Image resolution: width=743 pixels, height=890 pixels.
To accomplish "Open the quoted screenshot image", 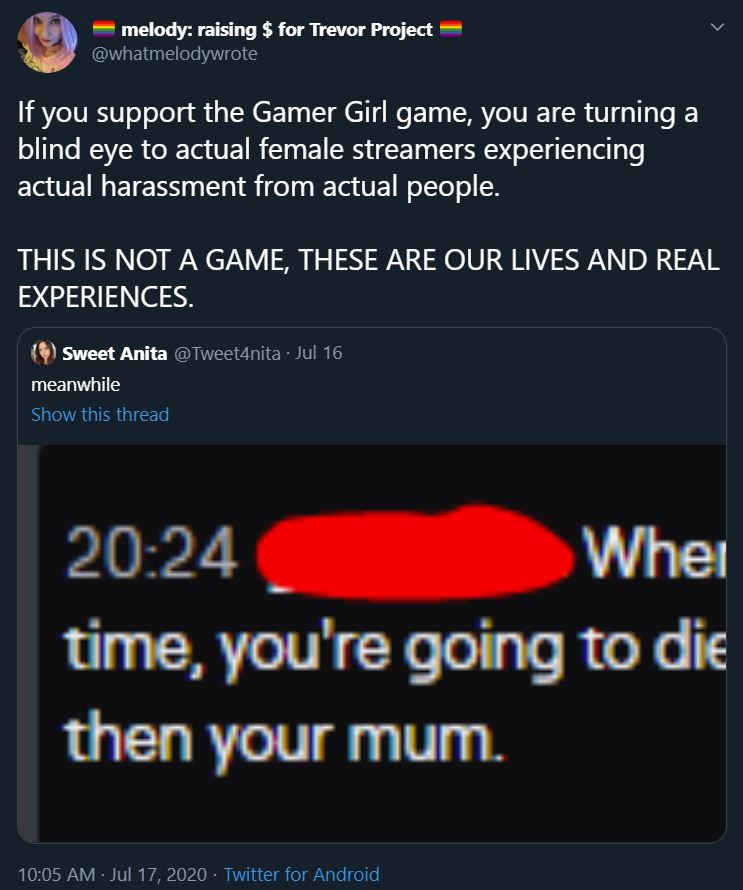I will pyautogui.click(x=372, y=644).
